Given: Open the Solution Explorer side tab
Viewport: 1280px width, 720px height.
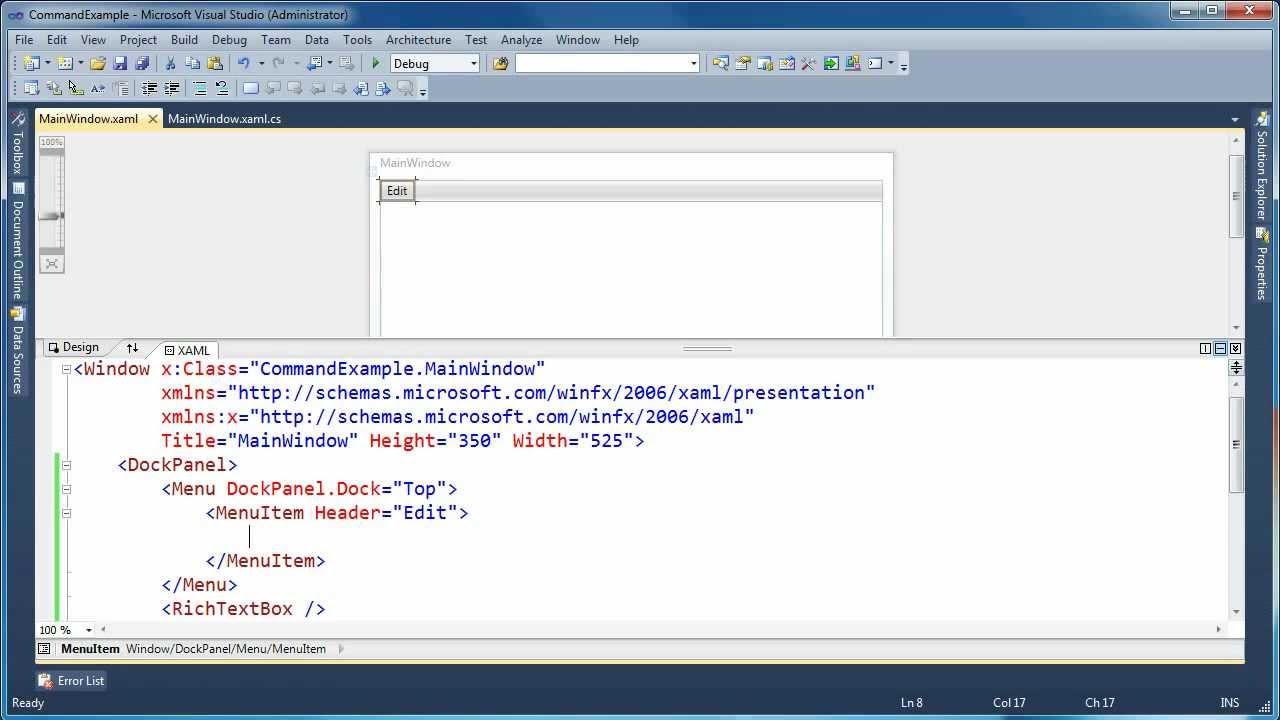Looking at the screenshot, I should [1262, 166].
